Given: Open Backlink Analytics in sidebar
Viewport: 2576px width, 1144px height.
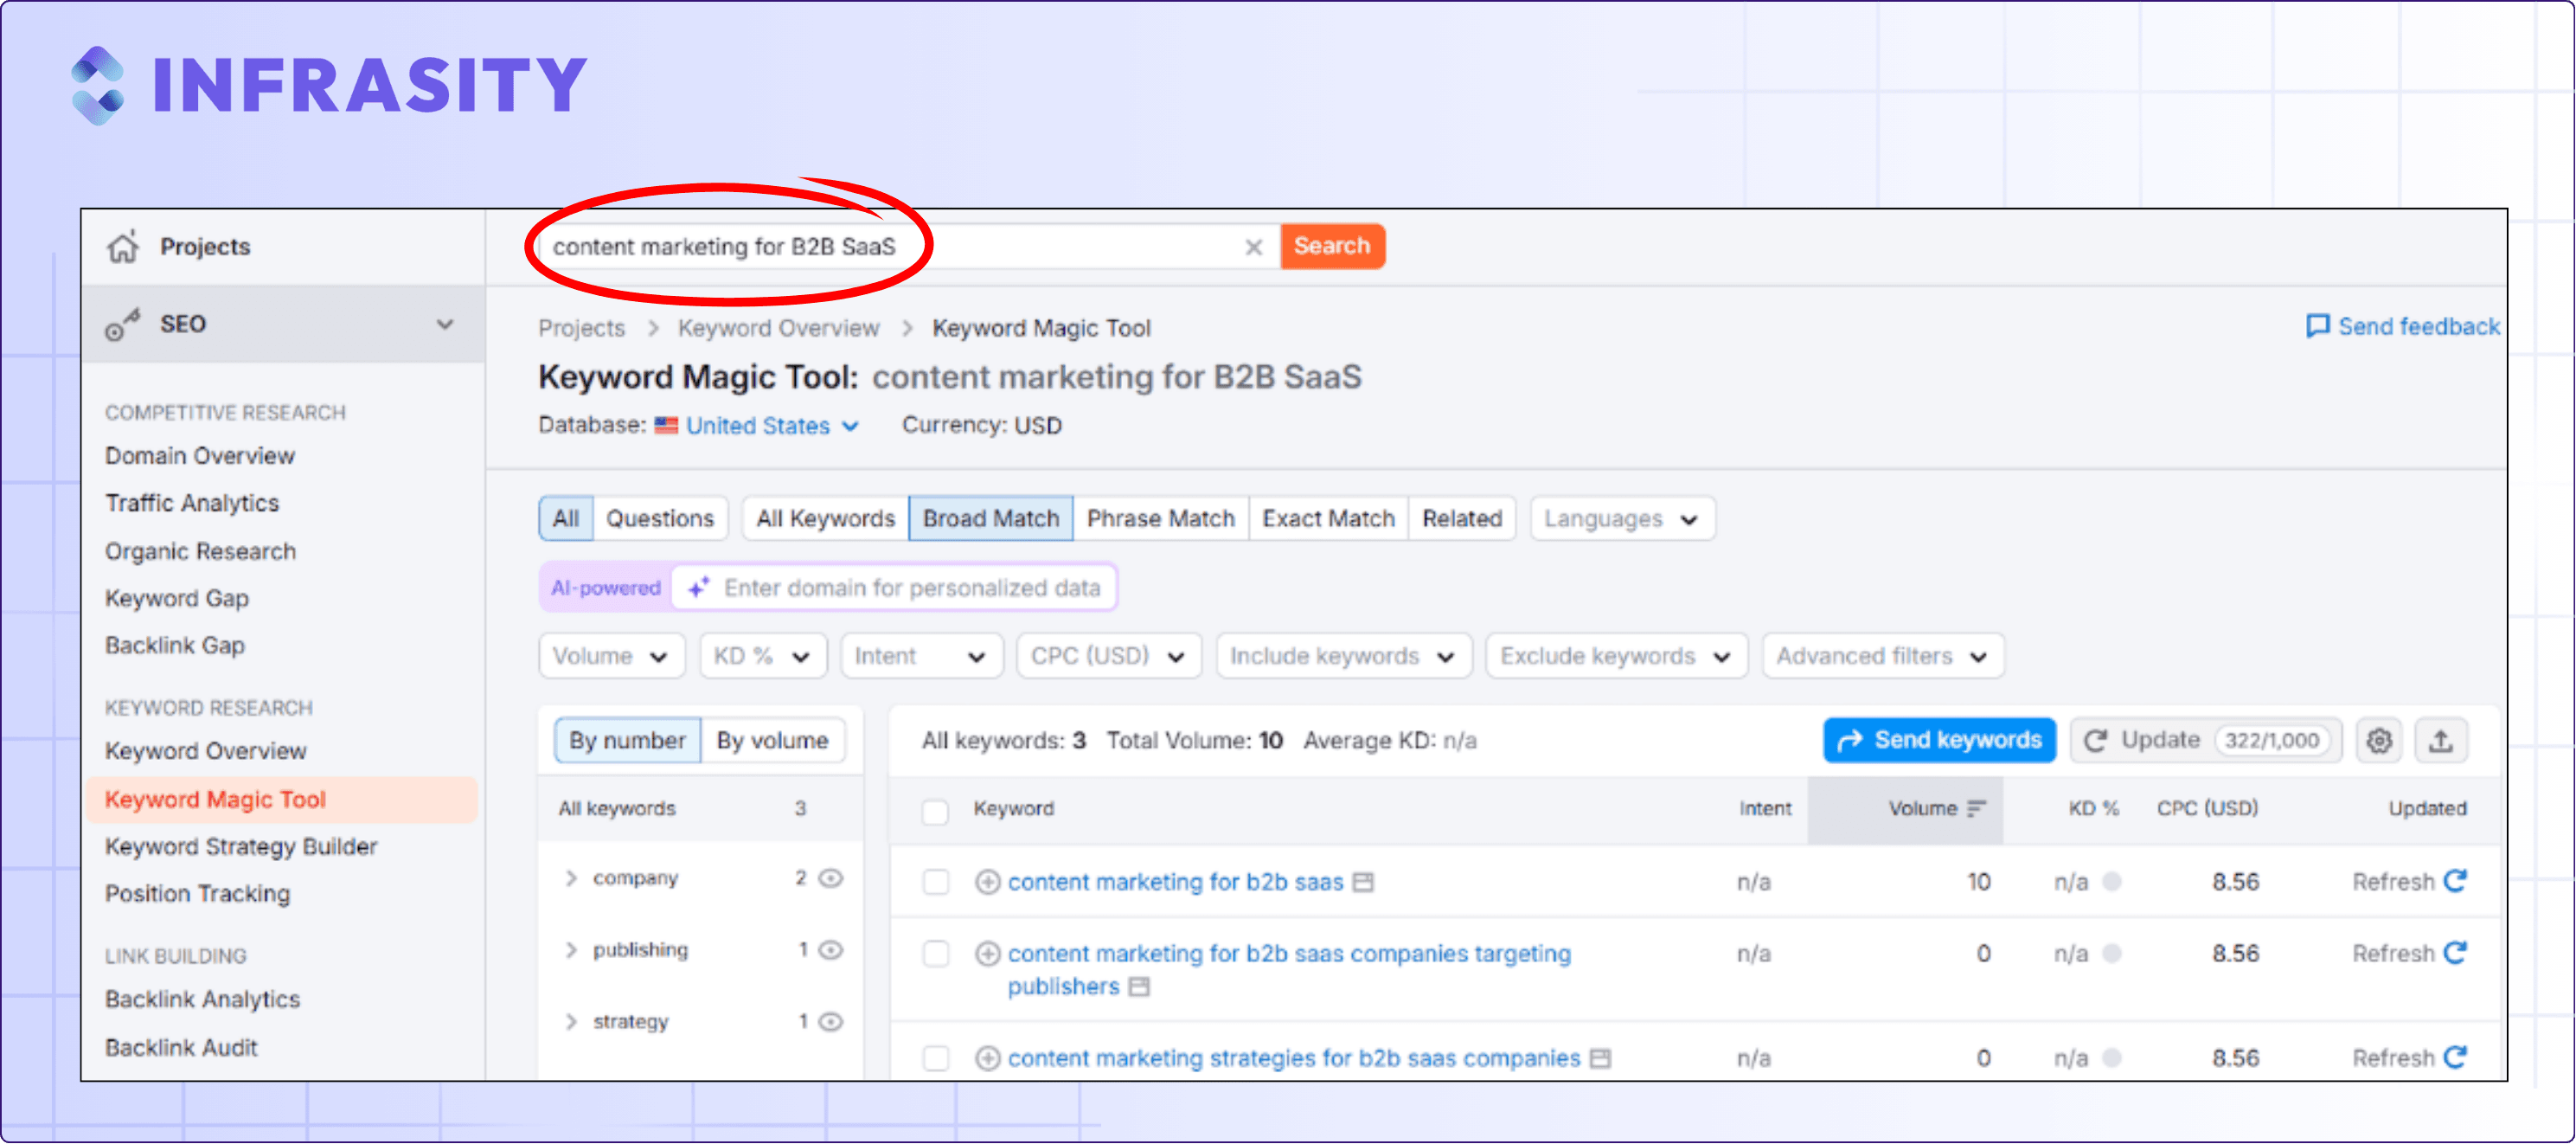Looking at the screenshot, I should click(x=203, y=1000).
